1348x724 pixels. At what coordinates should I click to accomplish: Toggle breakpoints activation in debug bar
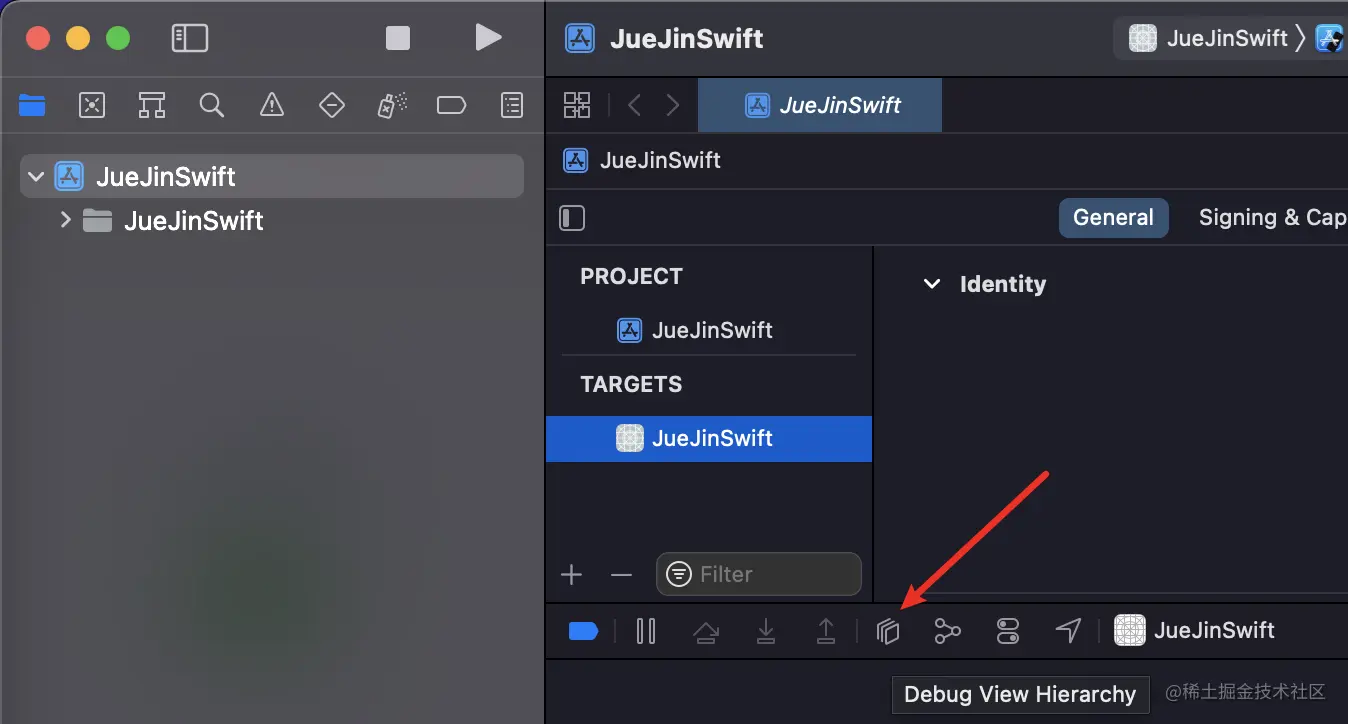click(x=584, y=631)
